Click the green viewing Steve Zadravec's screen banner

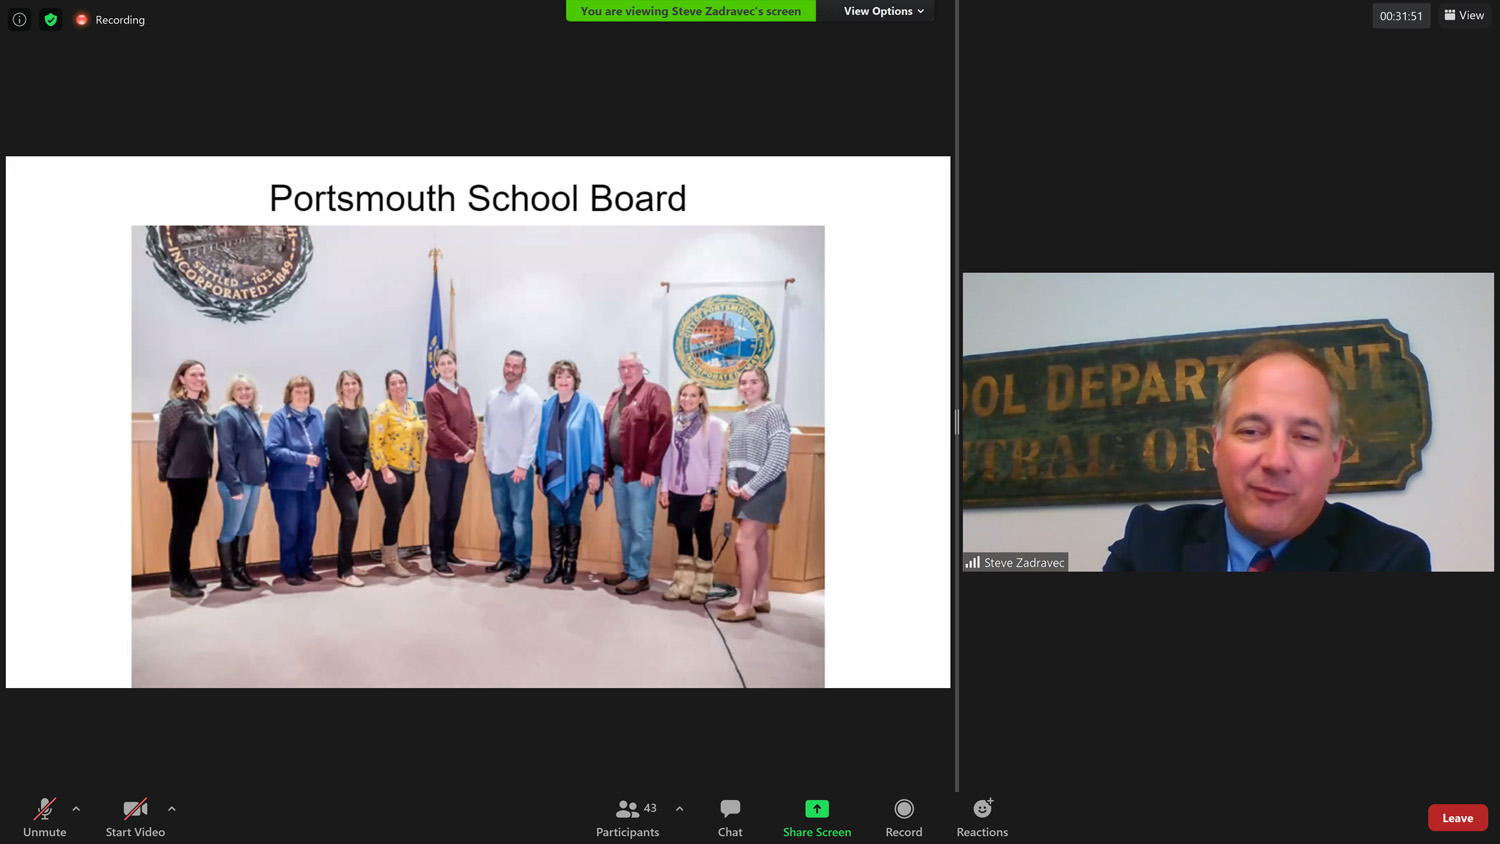[x=690, y=11]
